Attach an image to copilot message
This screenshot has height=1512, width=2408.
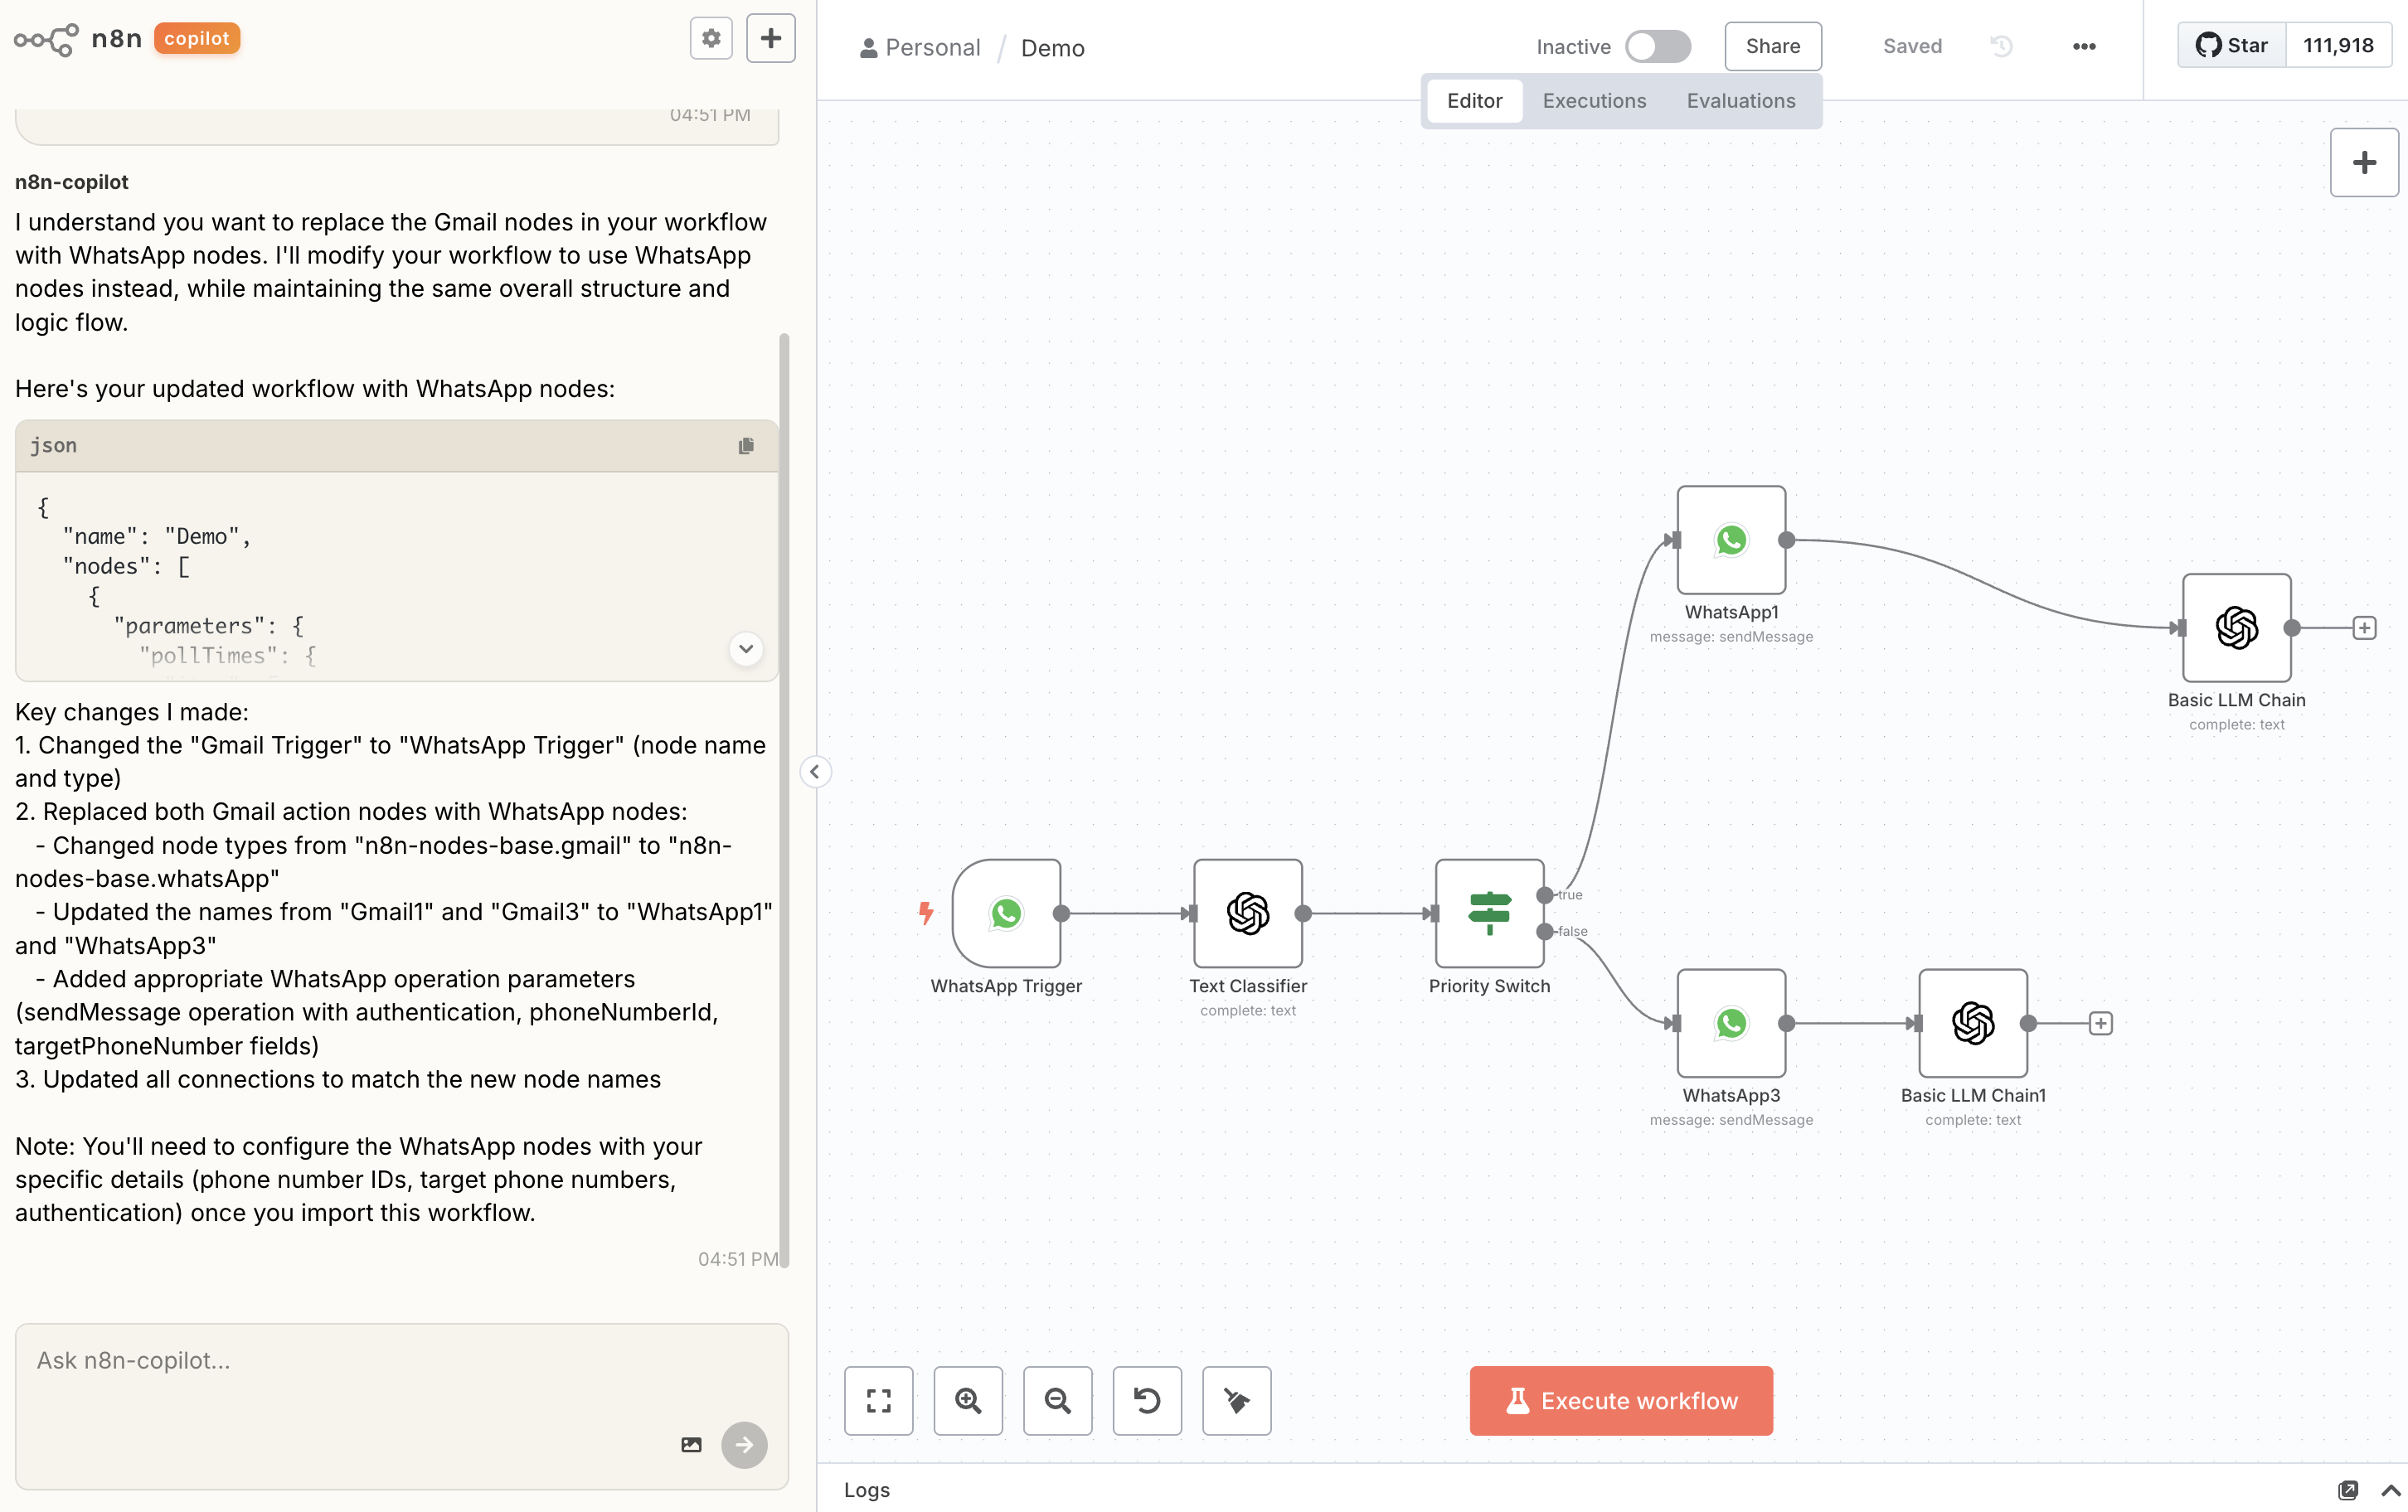click(691, 1445)
